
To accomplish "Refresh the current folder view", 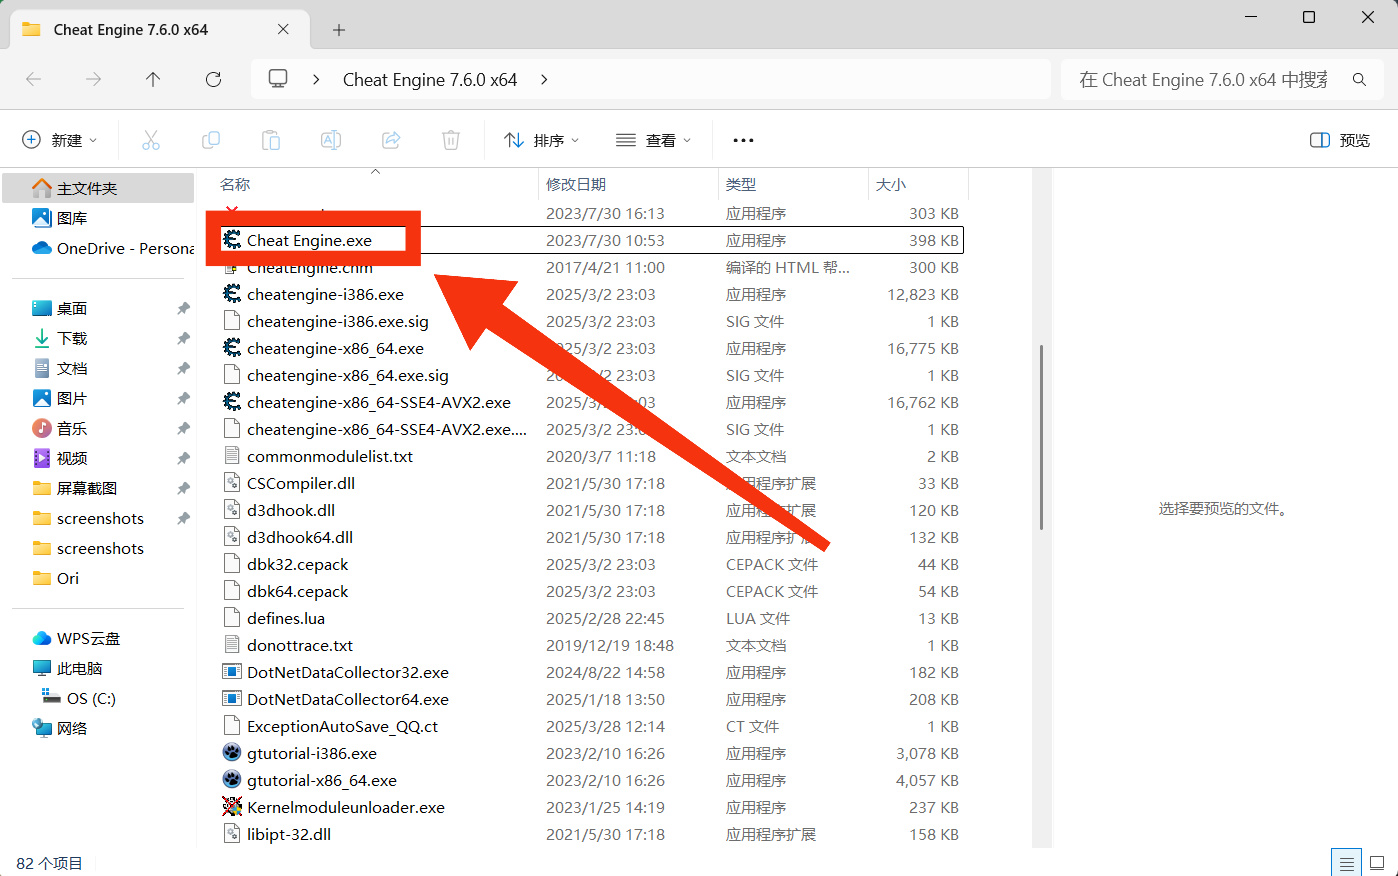I will 213,79.
